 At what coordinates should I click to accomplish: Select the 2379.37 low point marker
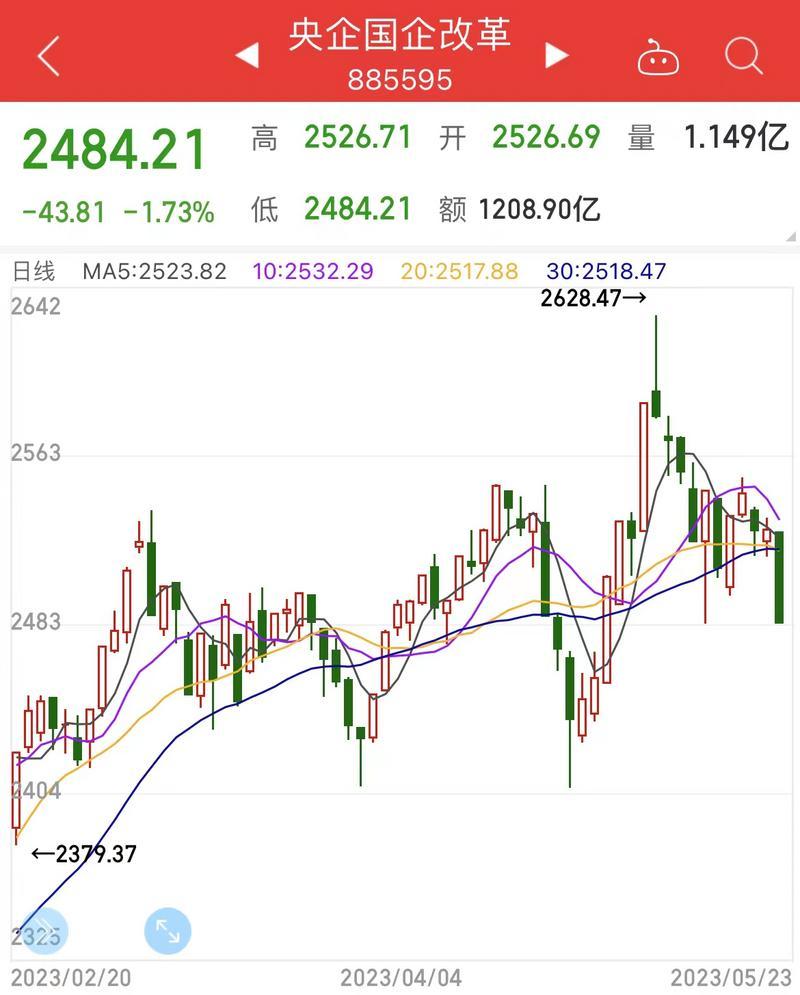(84, 854)
